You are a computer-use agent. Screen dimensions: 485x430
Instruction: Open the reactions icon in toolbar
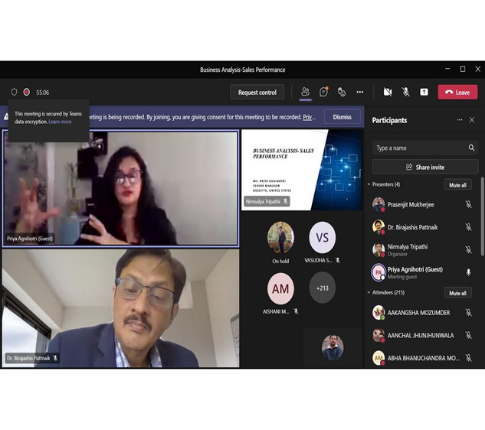[342, 92]
